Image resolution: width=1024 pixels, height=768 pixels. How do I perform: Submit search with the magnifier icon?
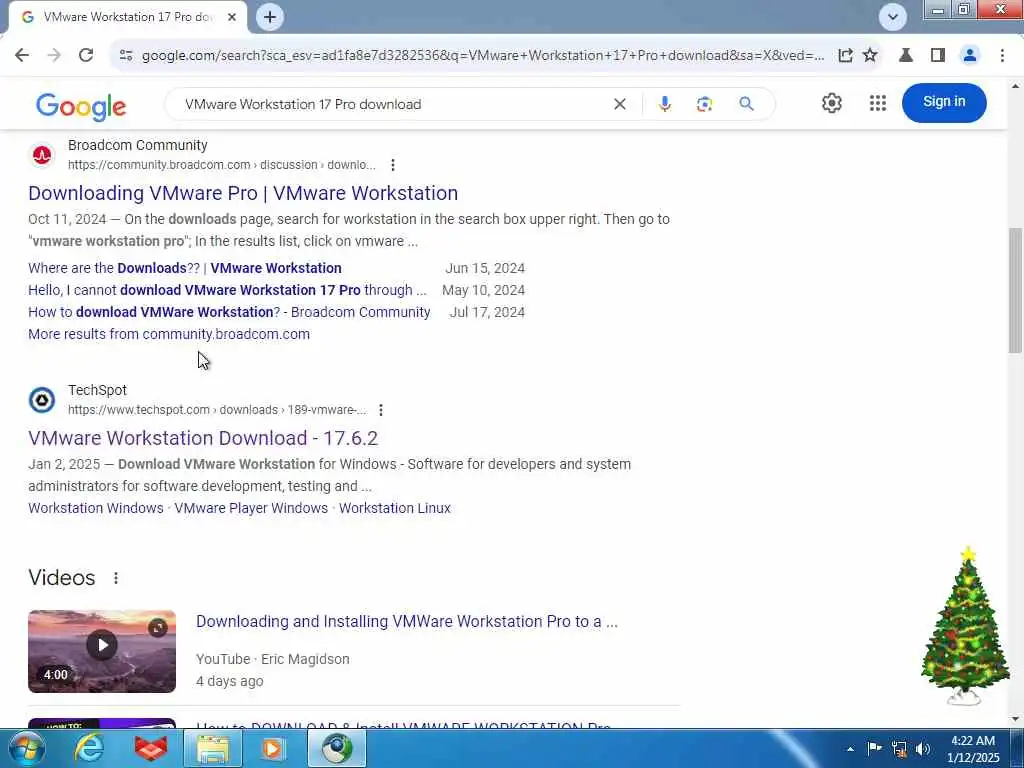[x=746, y=104]
